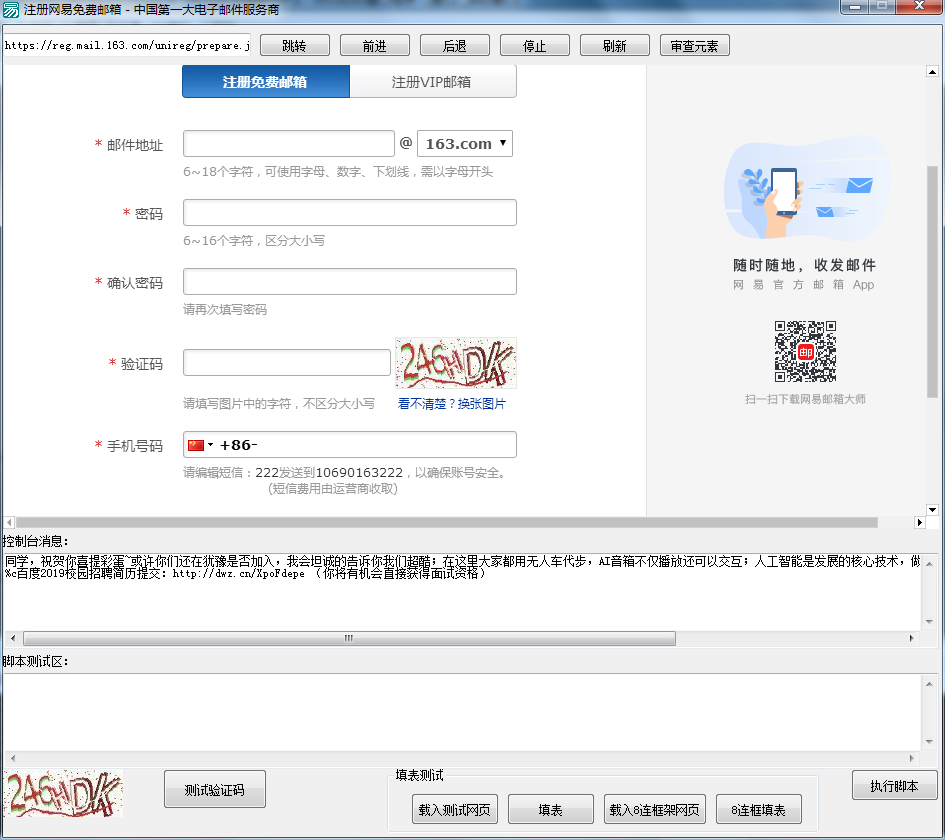This screenshot has width=945, height=840.
Task: Click the 载入测试网页 button
Action: [455, 810]
